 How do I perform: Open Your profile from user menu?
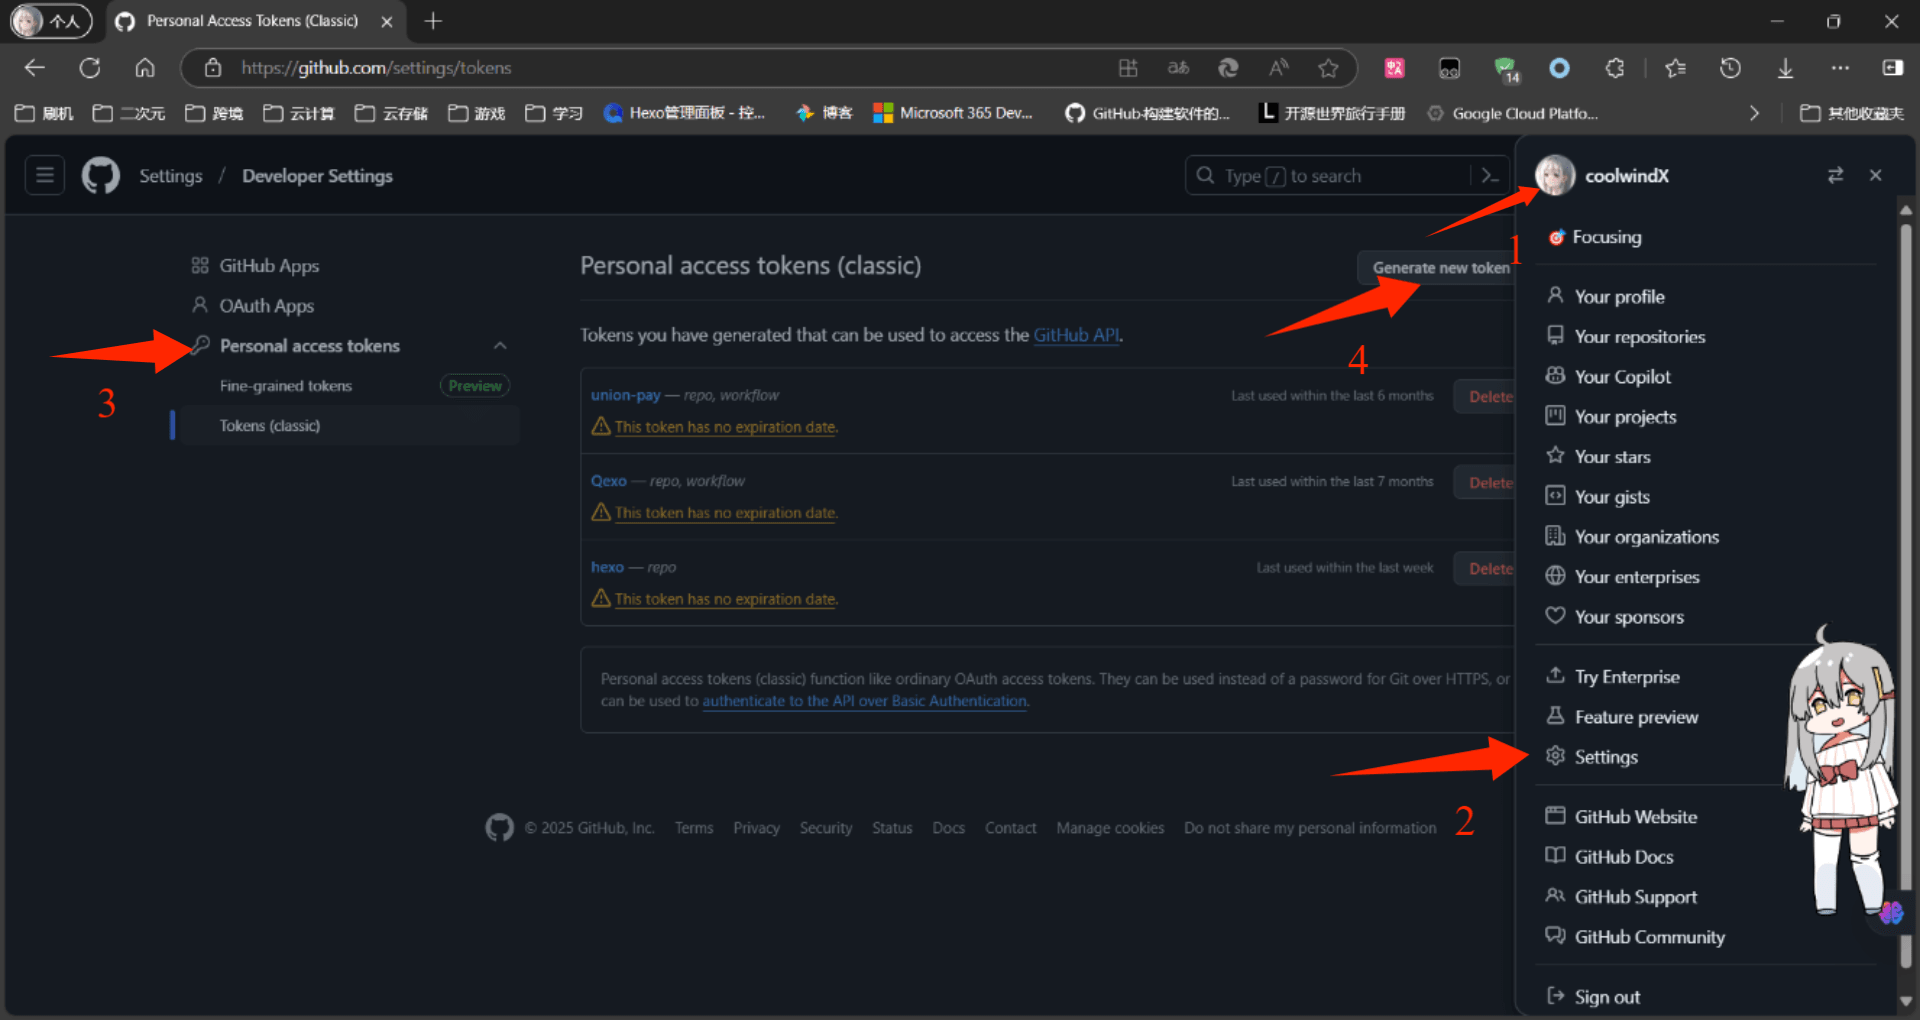tap(1619, 297)
